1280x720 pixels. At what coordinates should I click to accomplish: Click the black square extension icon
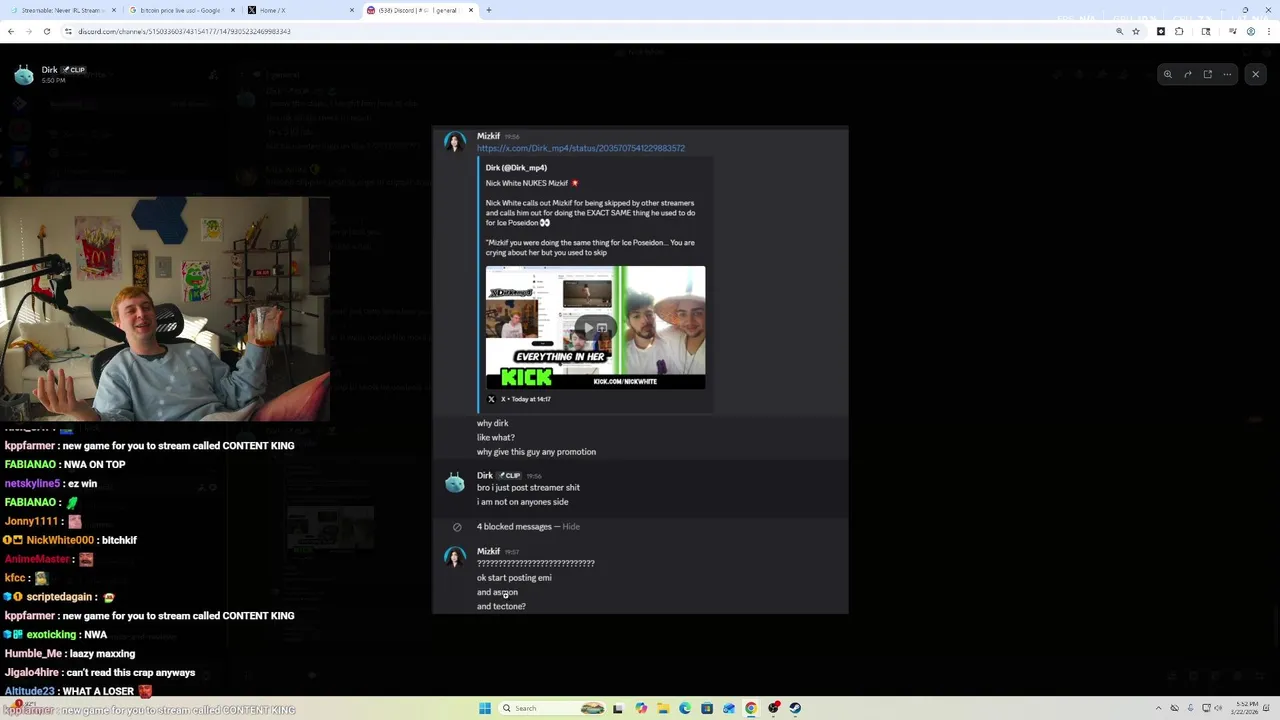tap(1161, 31)
